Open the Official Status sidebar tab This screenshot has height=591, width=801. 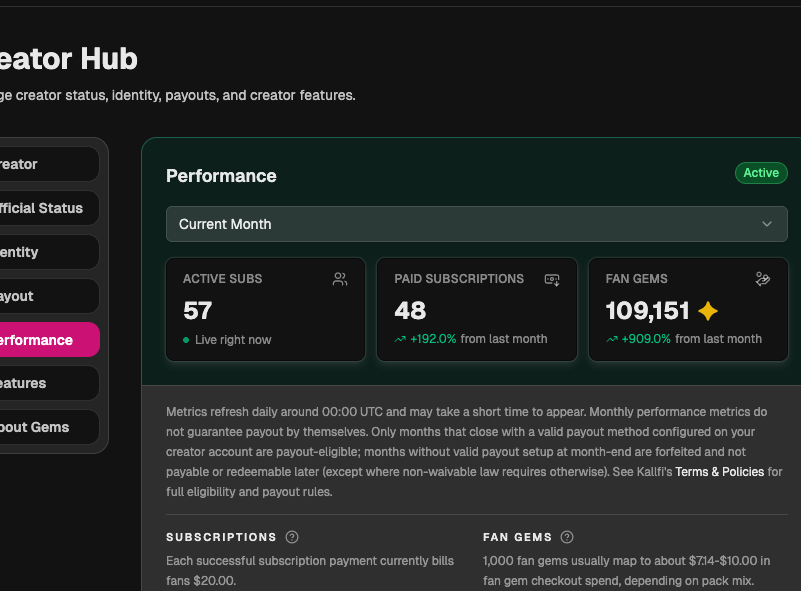49,208
